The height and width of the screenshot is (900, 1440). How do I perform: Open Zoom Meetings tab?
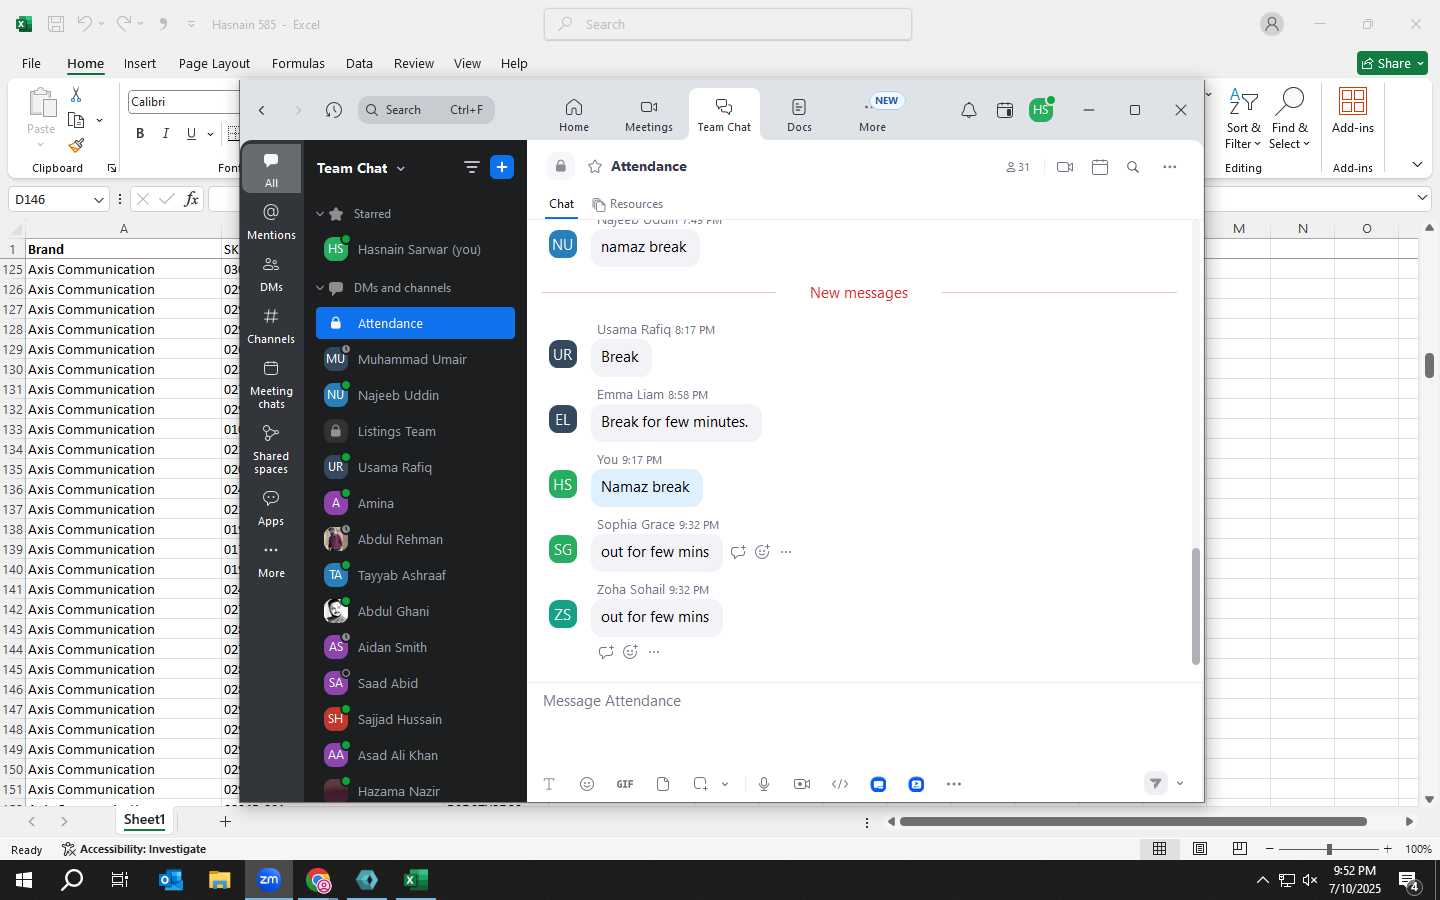(x=649, y=115)
